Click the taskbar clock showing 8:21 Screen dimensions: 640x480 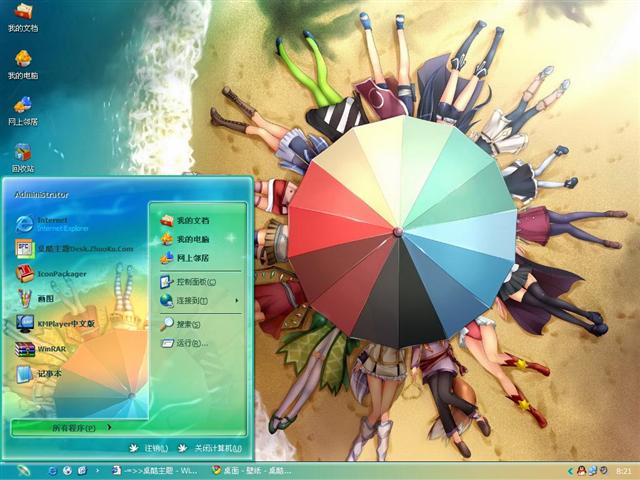[x=623, y=471]
